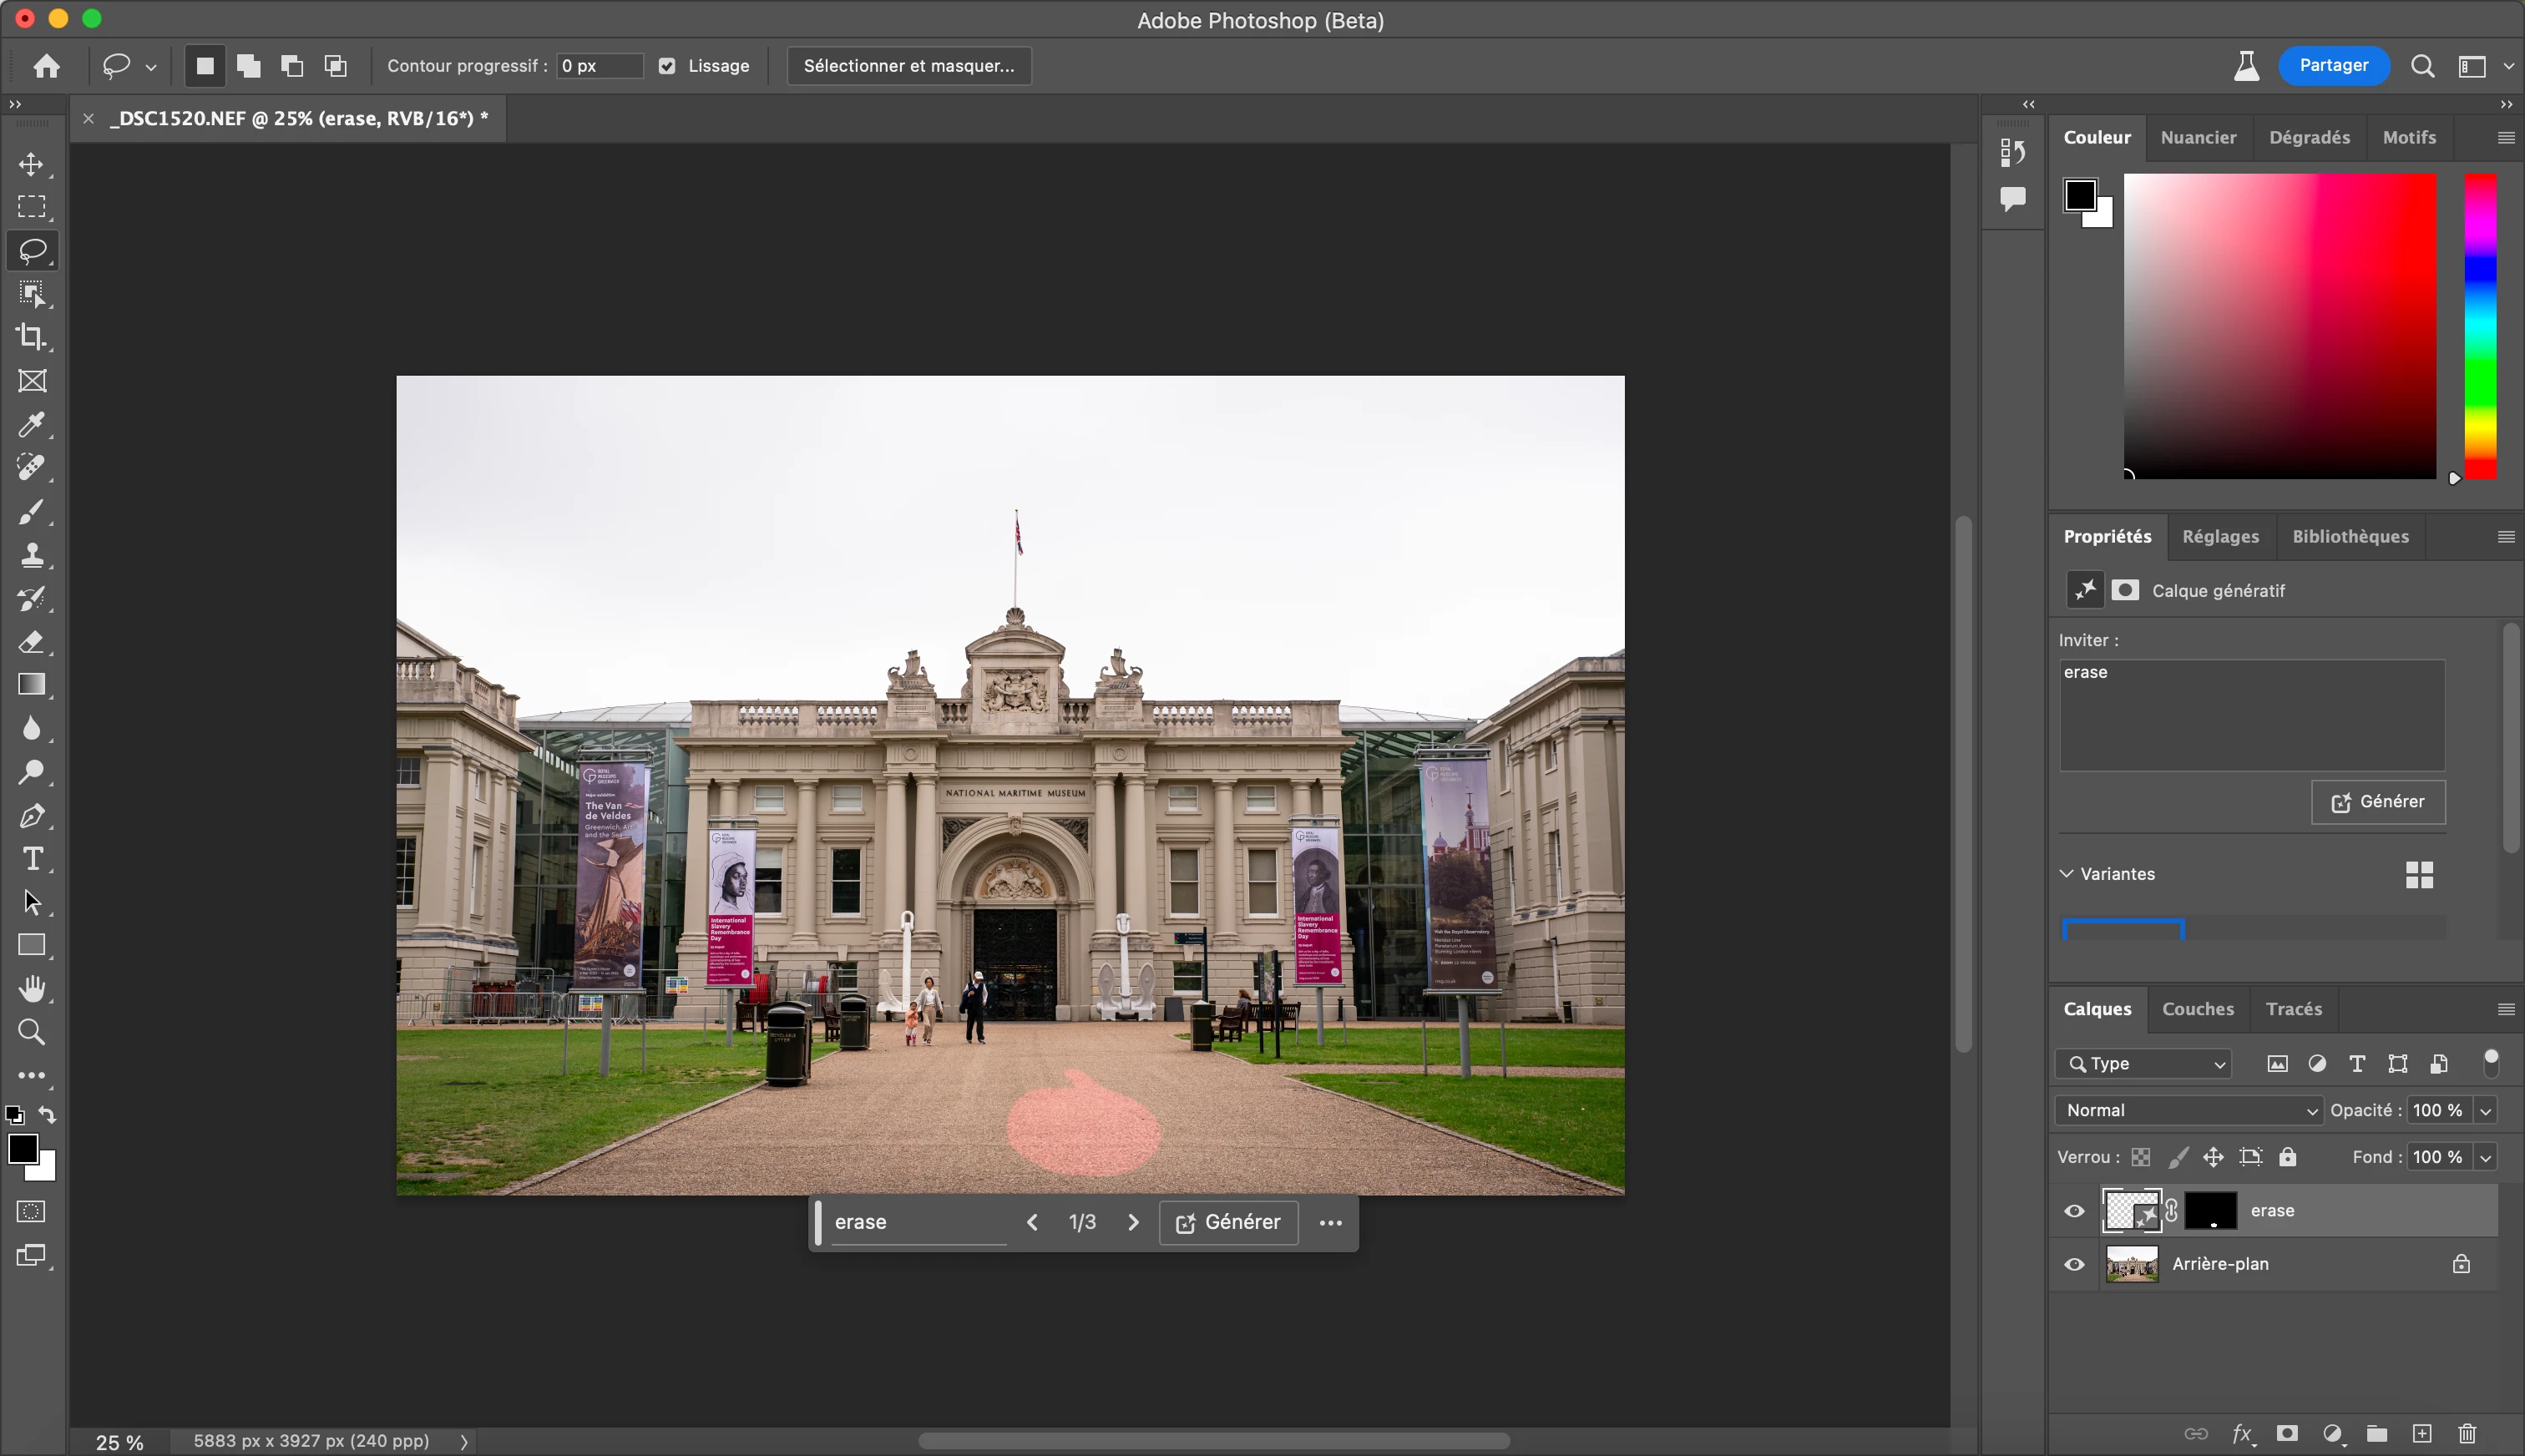Open the Normal blend mode dropdown
This screenshot has width=2525, height=1456.
pos(2188,1110)
